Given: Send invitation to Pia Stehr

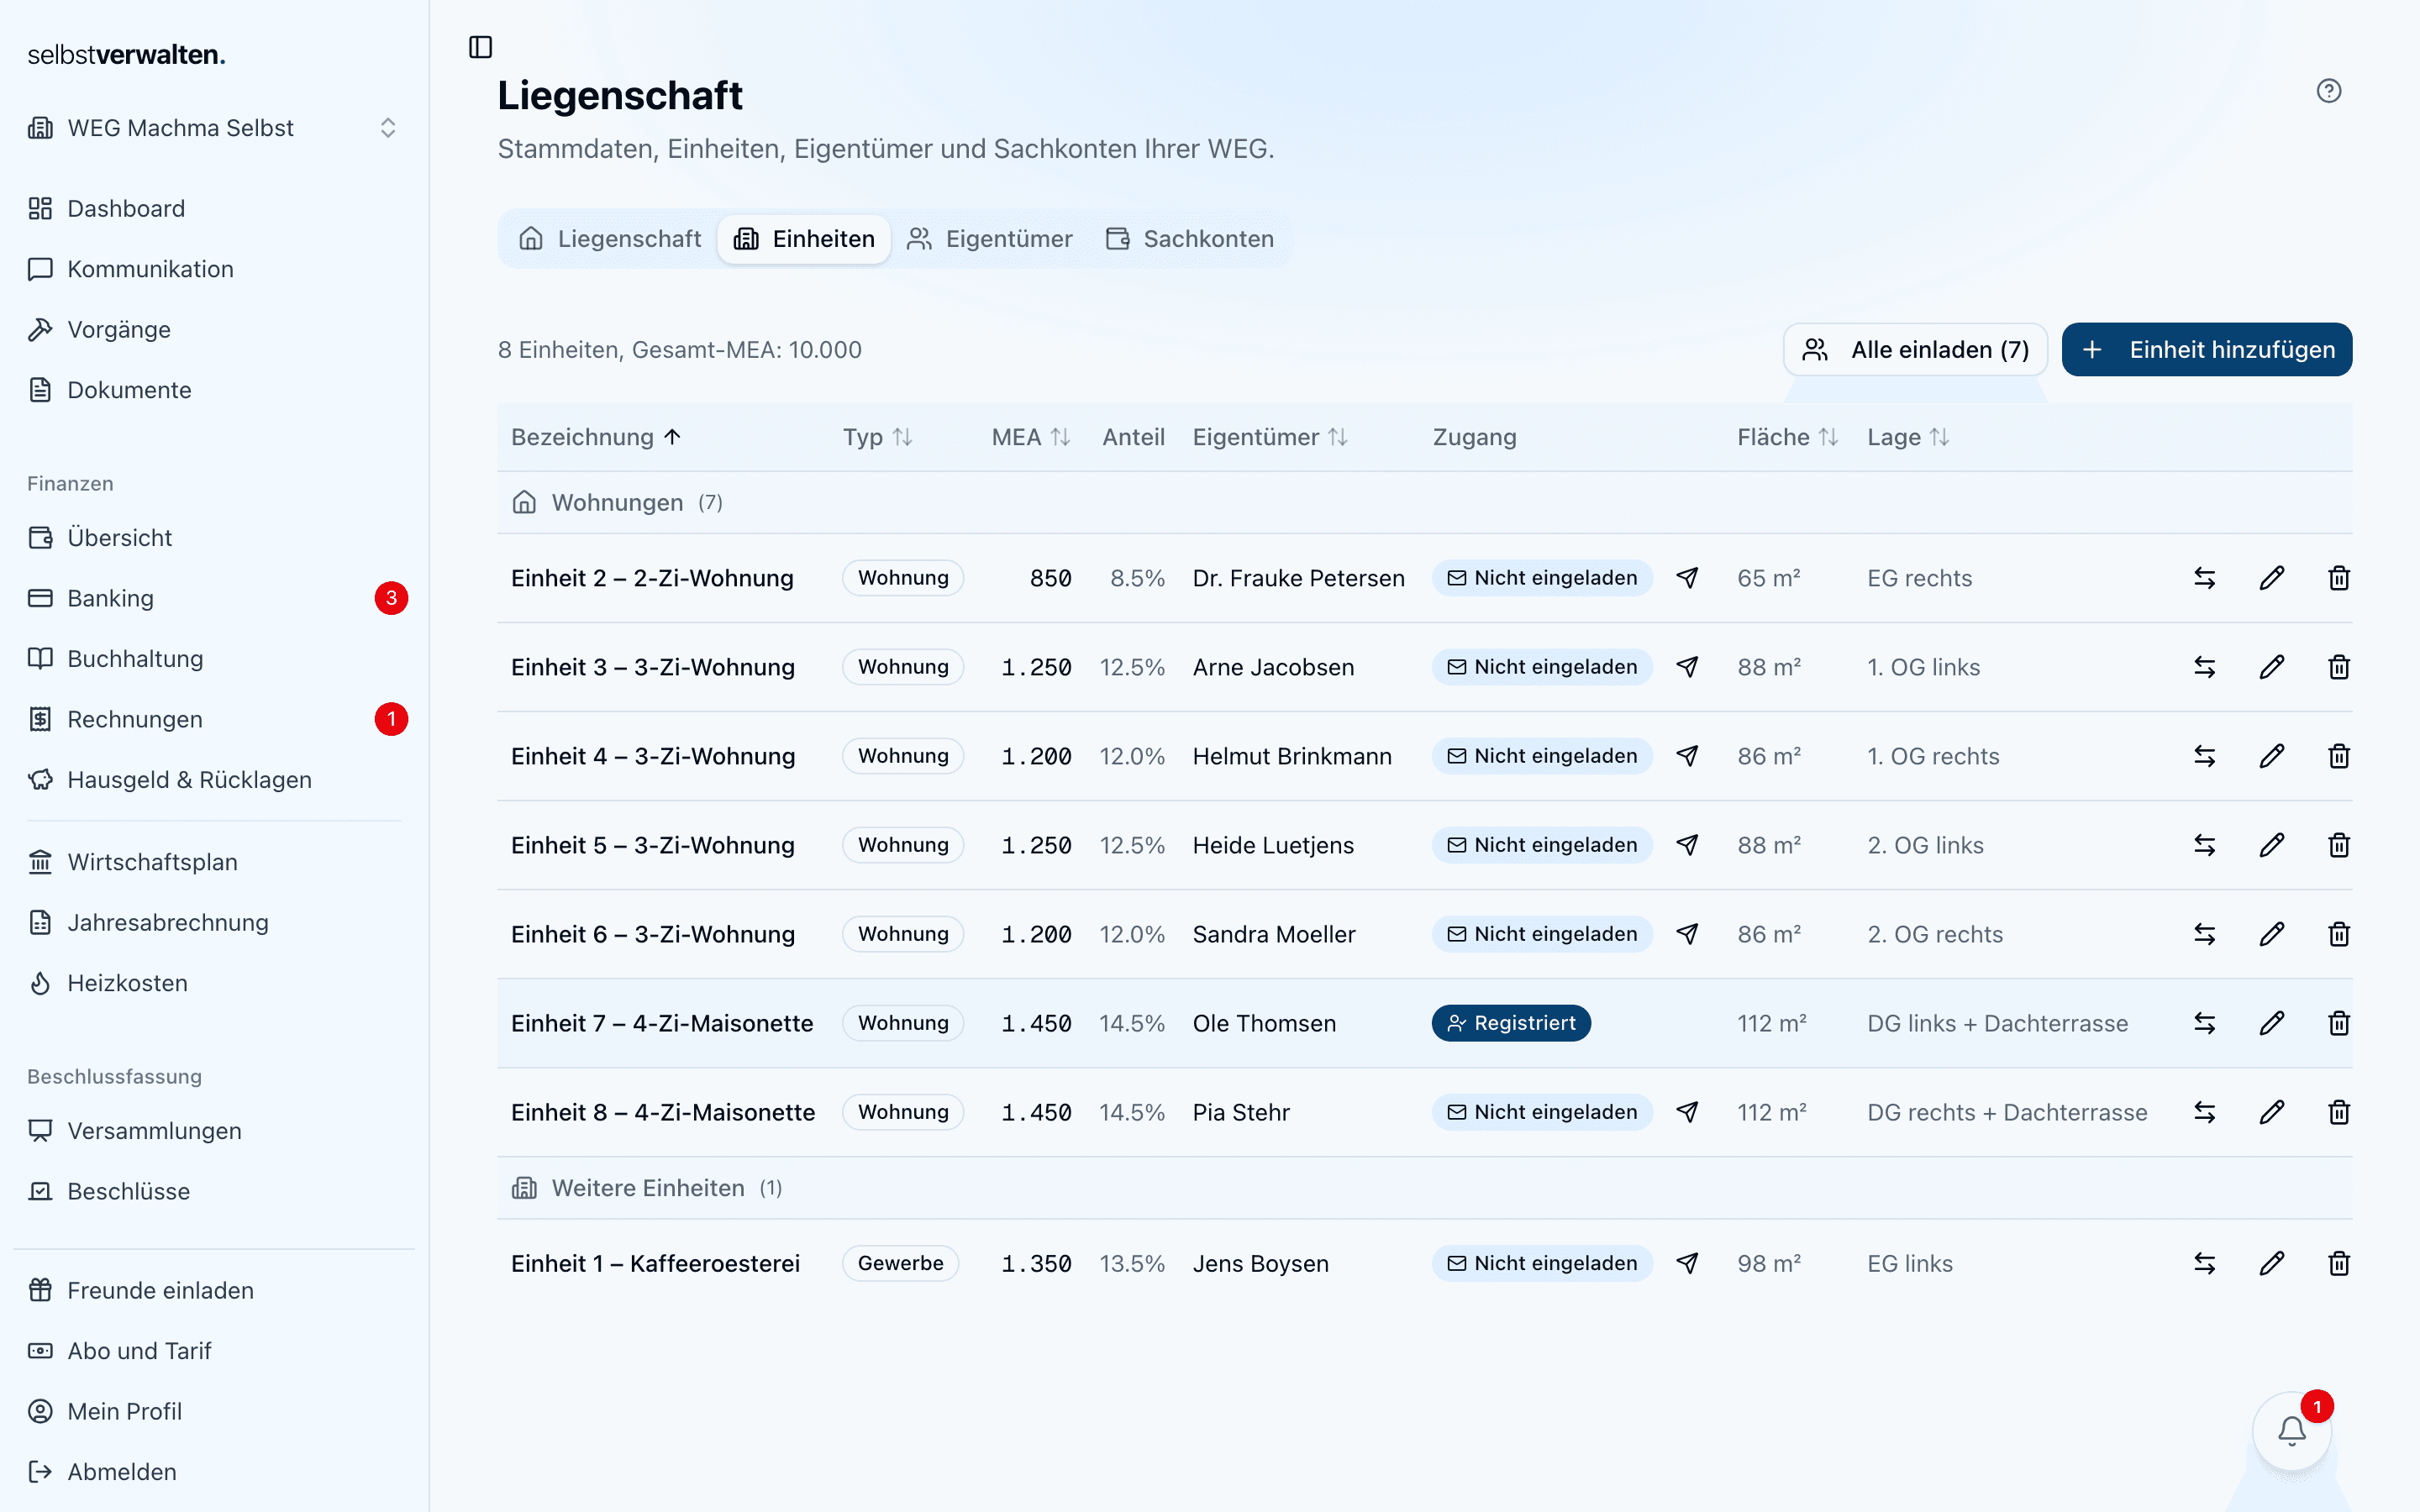Looking at the screenshot, I should click(x=1687, y=1112).
